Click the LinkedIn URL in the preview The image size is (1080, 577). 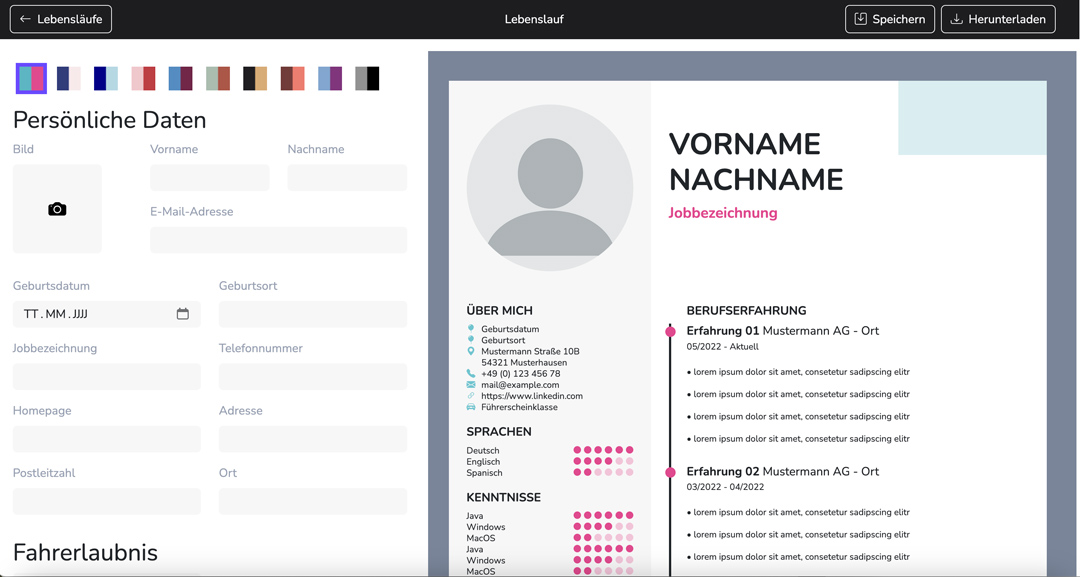click(x=531, y=396)
